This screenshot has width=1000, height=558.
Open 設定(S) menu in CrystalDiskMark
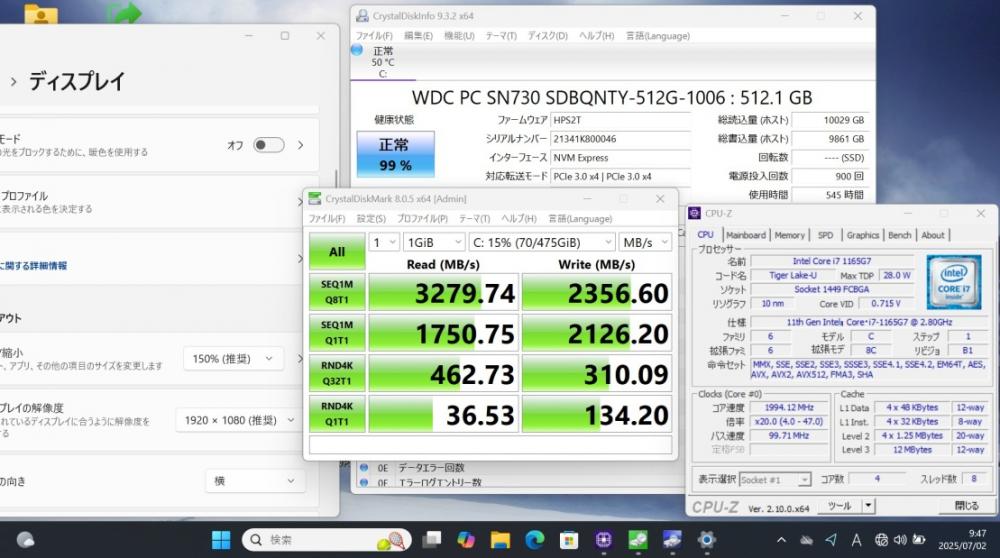point(371,219)
